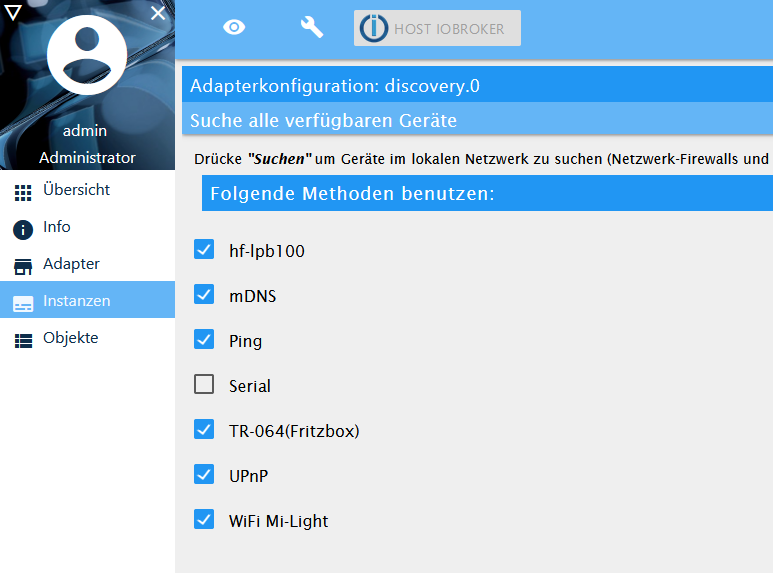Open the Übersicht menu item

pyautogui.click(x=76, y=190)
